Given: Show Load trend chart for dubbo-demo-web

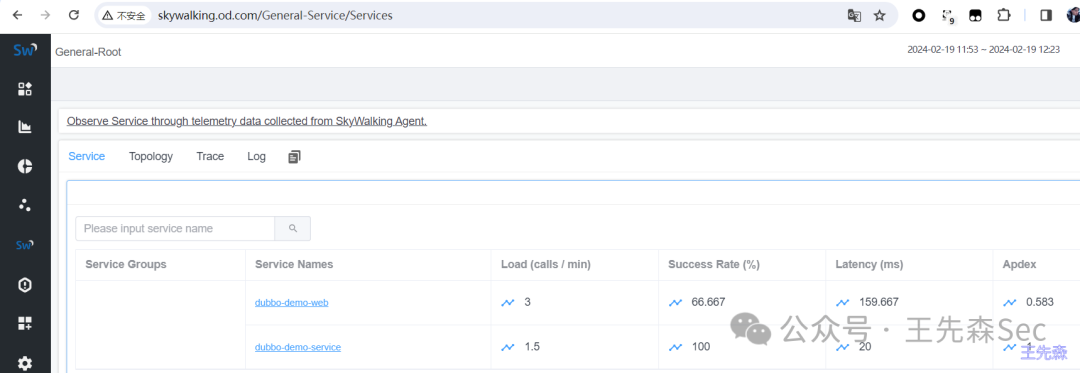Looking at the screenshot, I should 508,302.
